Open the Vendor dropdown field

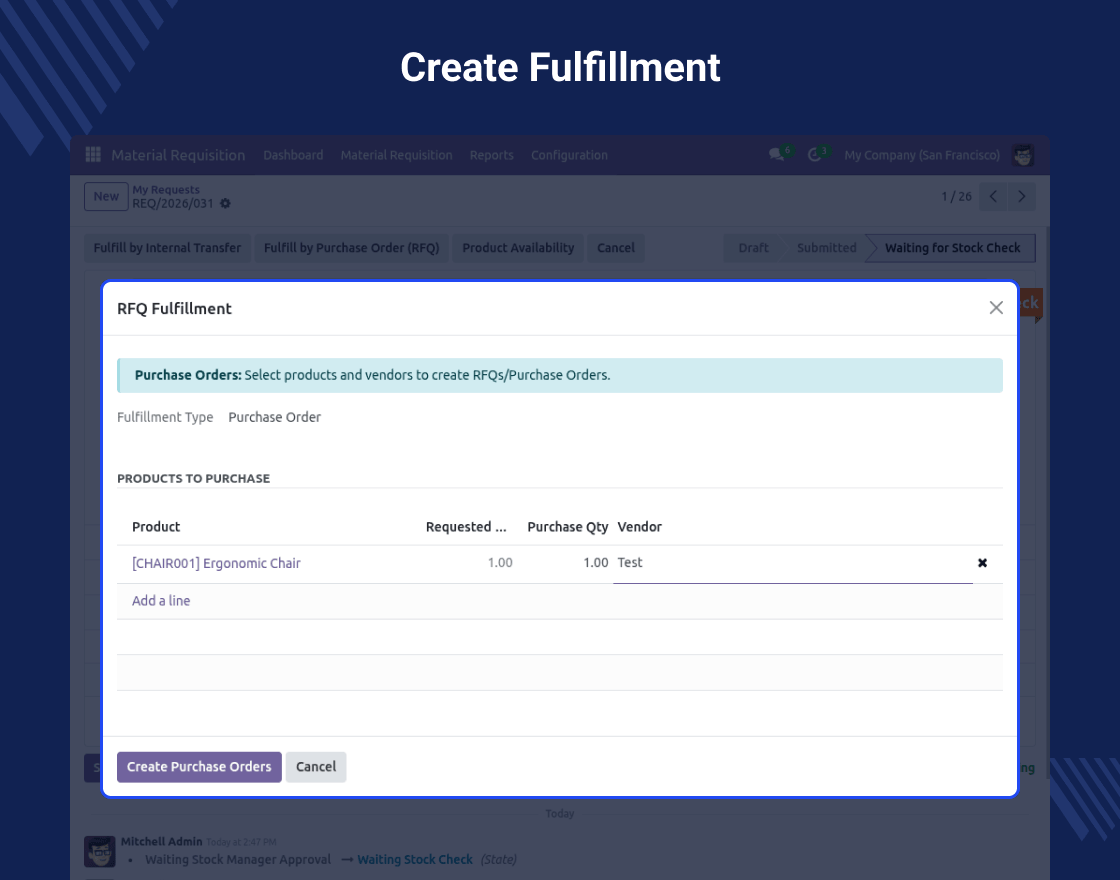click(x=790, y=563)
